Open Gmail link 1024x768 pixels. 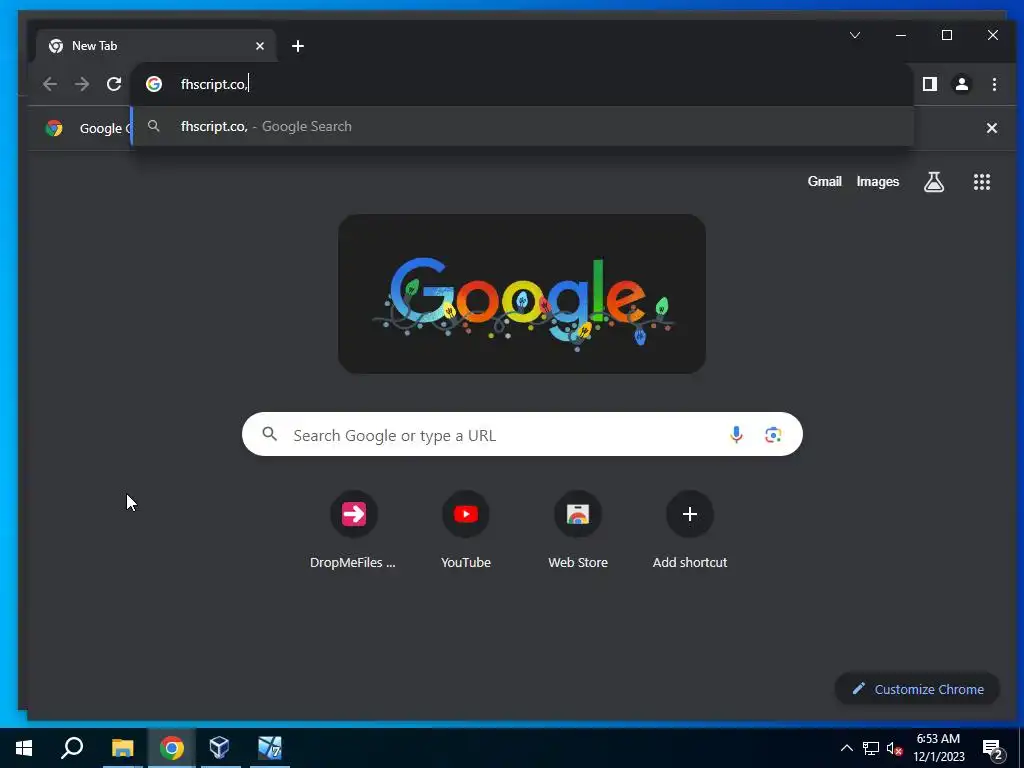point(824,182)
